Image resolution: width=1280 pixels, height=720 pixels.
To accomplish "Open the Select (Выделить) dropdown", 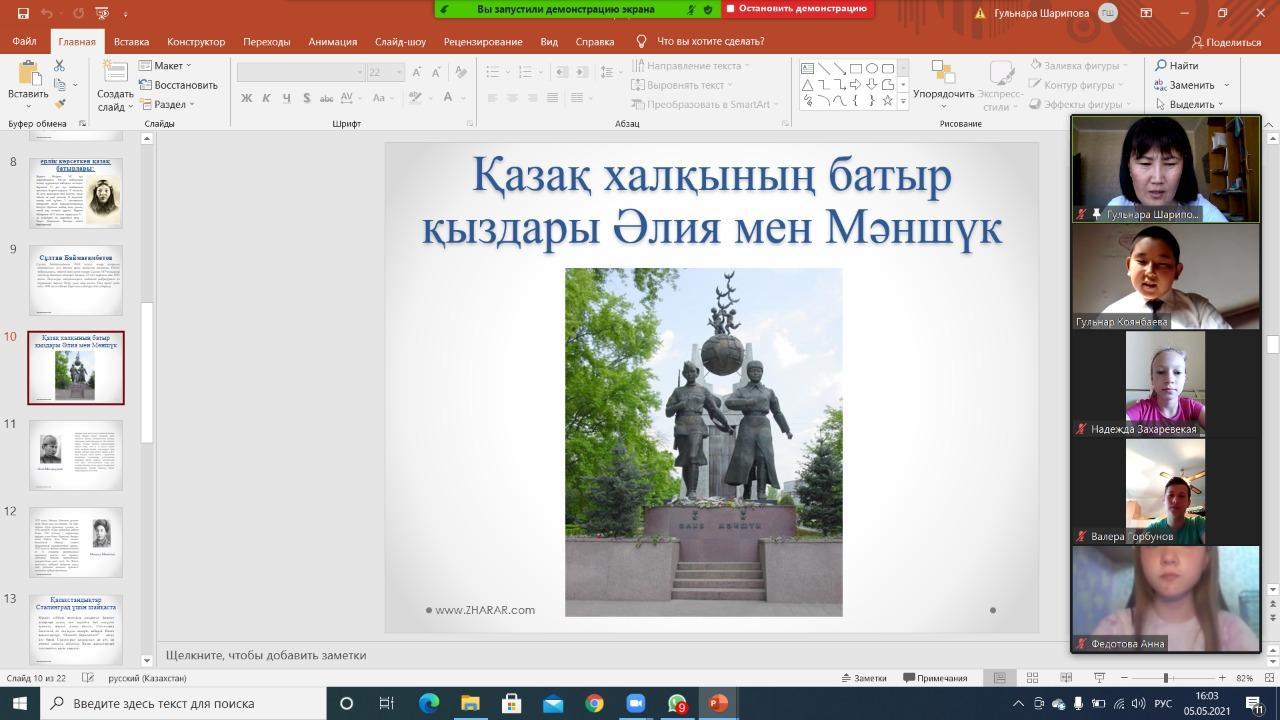I will click(1191, 104).
